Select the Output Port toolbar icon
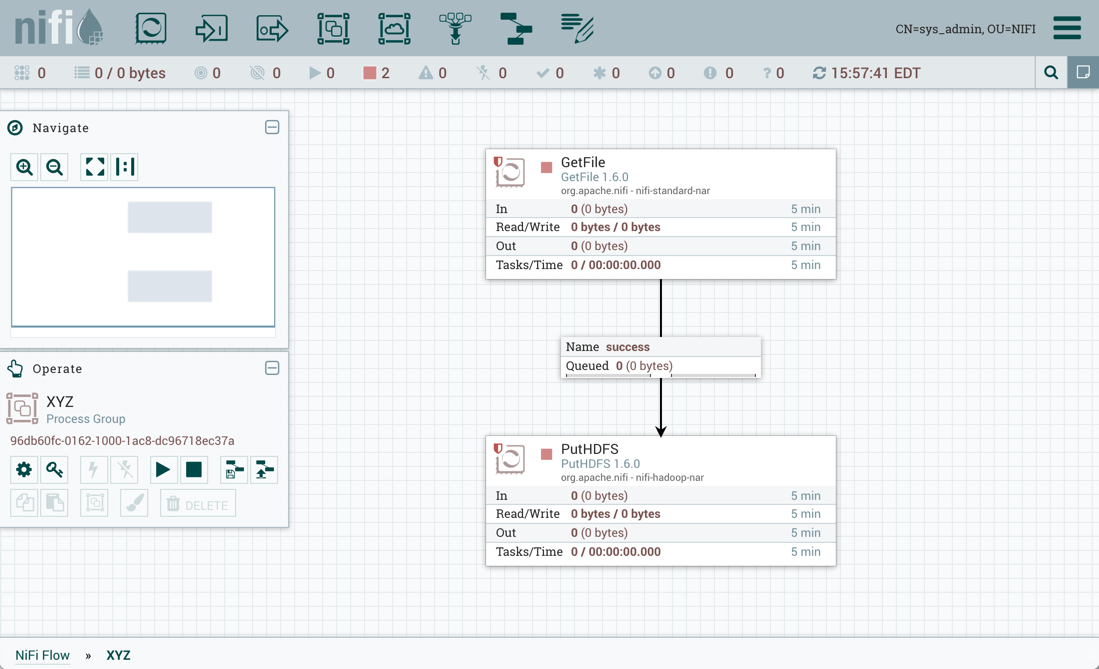The height and width of the screenshot is (669, 1099). (272, 28)
